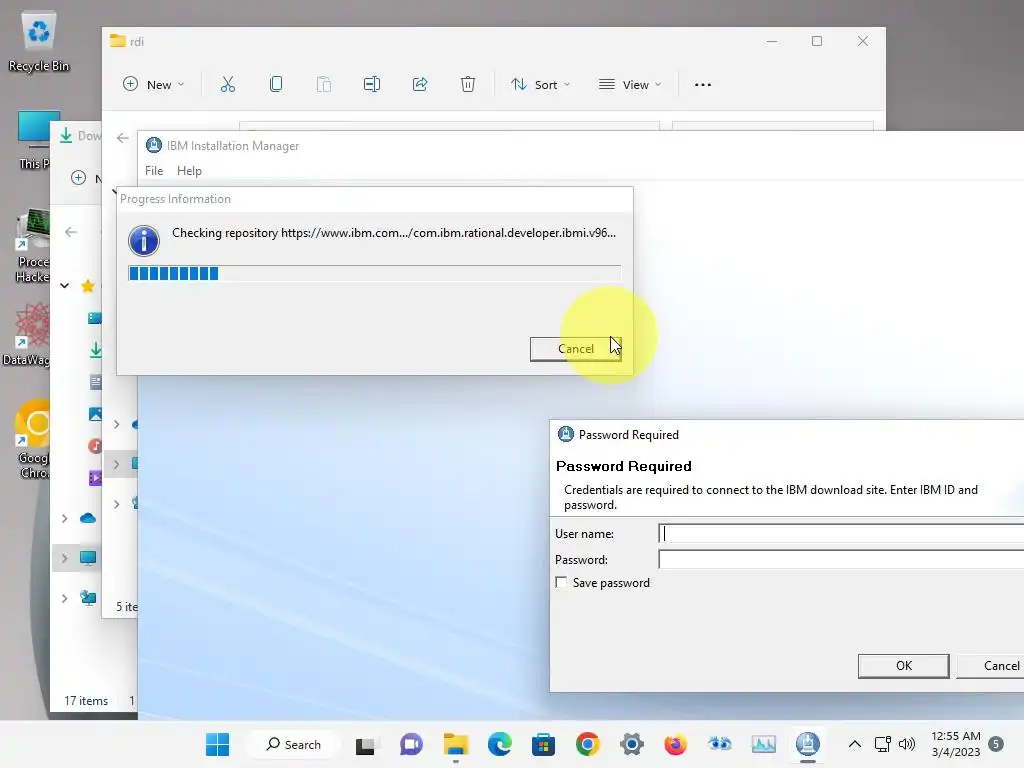Enable the Save password checkbox
Viewport: 1024px width, 768px height.
pos(561,583)
